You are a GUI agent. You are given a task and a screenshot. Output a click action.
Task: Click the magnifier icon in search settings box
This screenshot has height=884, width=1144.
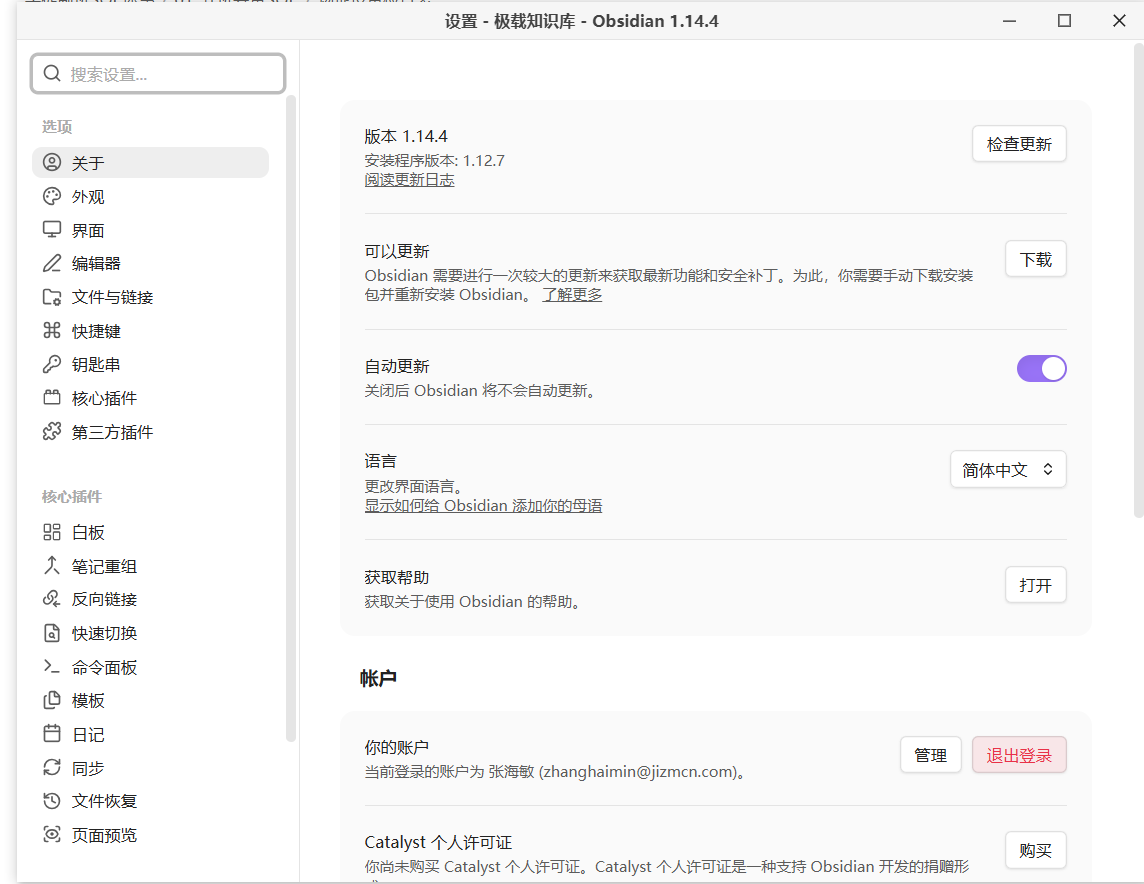[52, 74]
